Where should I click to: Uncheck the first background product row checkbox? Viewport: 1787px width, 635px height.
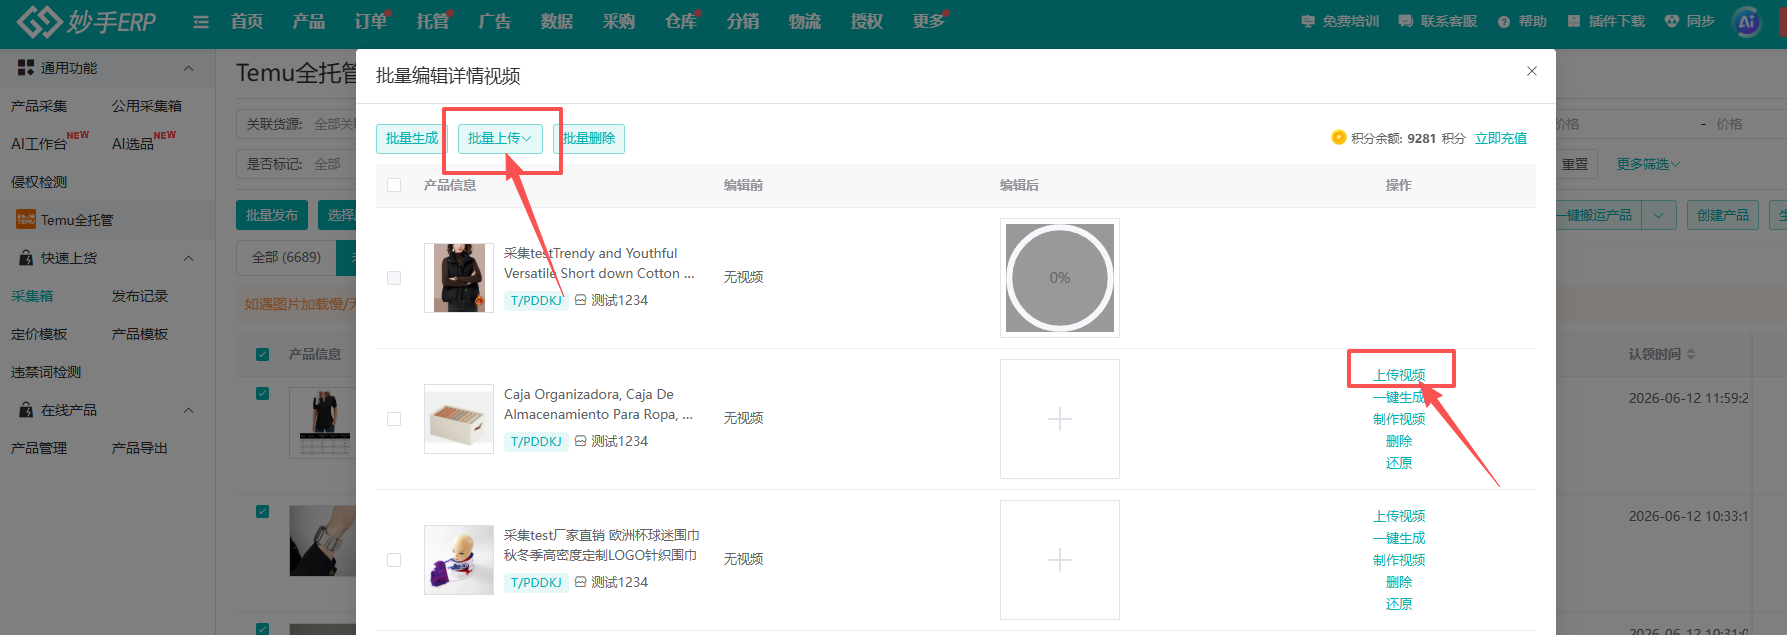[262, 394]
